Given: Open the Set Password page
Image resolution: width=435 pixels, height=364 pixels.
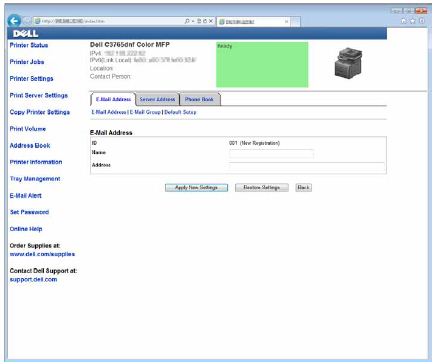Looking at the screenshot, I should point(29,212).
